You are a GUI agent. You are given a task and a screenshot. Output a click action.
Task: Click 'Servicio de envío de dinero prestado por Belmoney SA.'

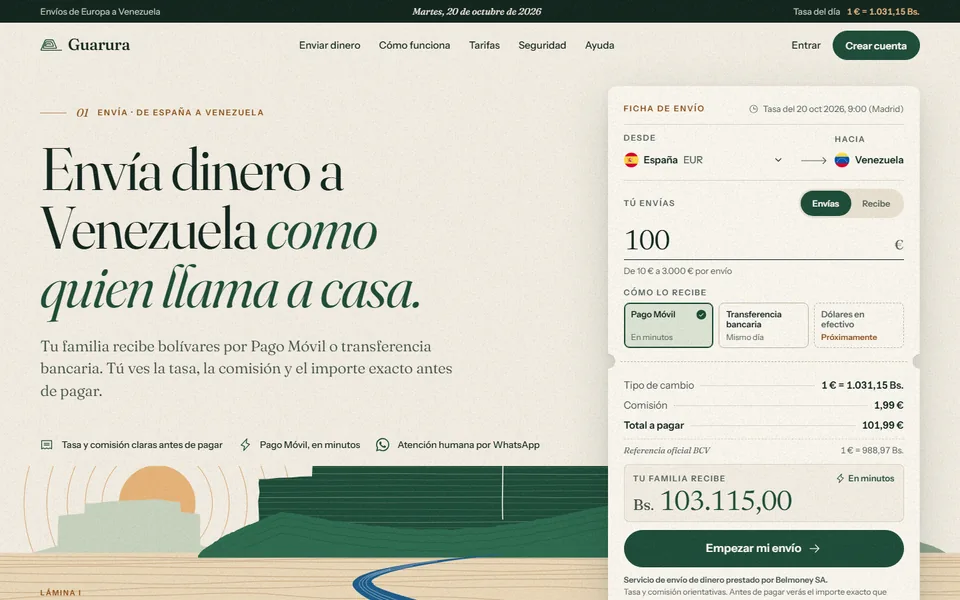726,580
